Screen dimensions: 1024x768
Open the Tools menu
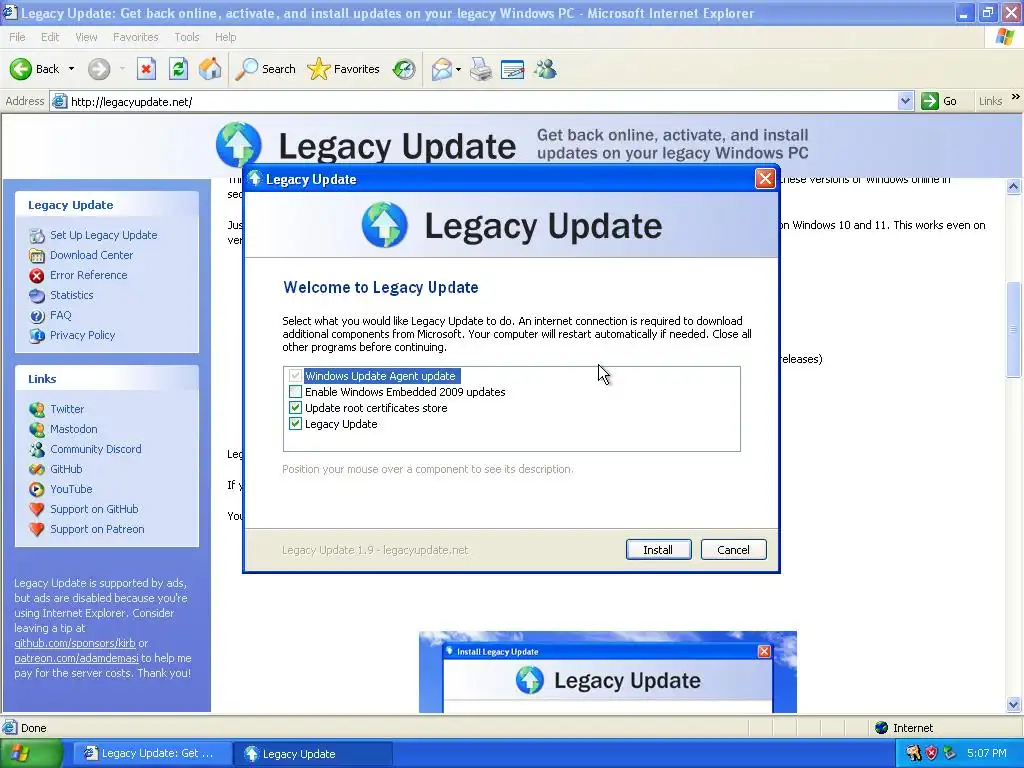186,37
